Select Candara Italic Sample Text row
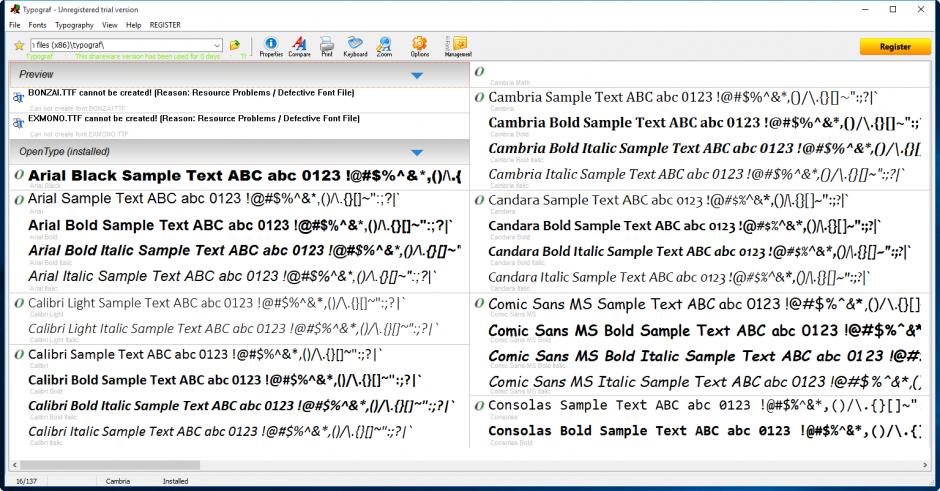This screenshot has height=491, width=940. (x=679, y=278)
